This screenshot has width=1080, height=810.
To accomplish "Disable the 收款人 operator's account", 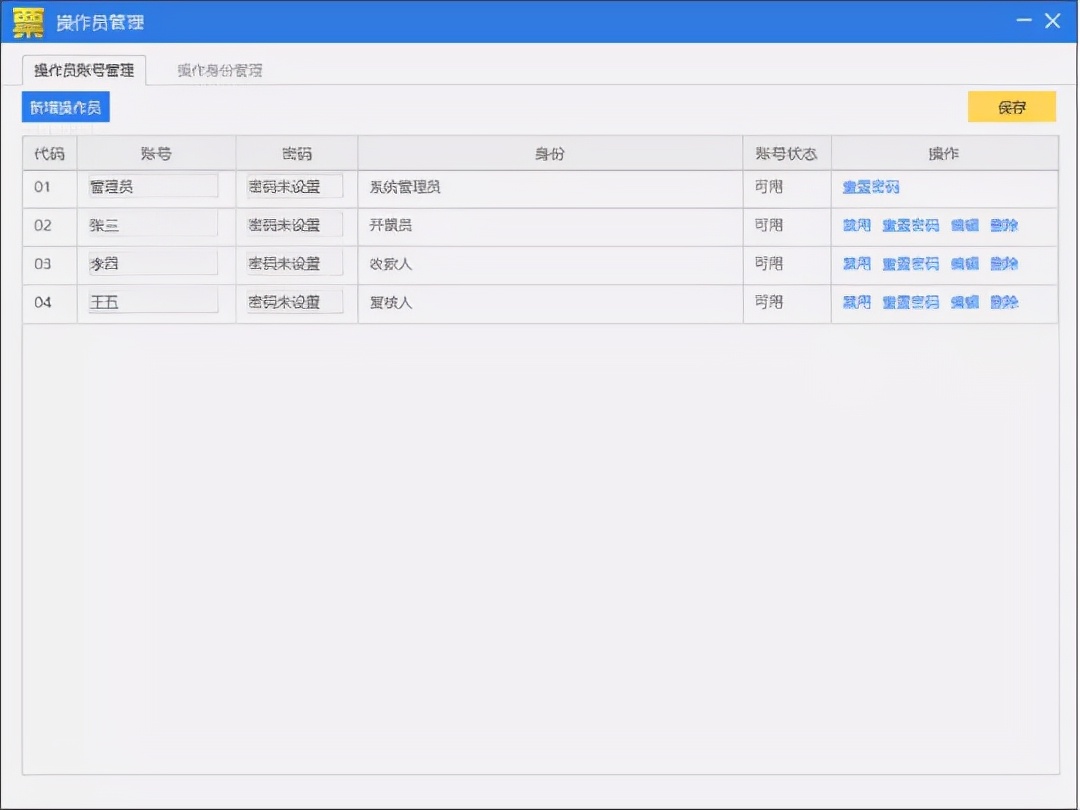I will tap(856, 264).
